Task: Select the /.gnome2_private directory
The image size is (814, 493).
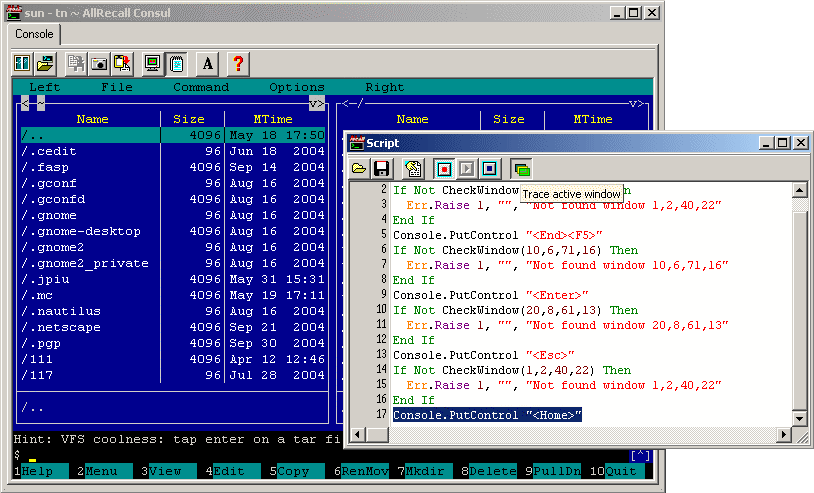Action: (x=173, y=263)
